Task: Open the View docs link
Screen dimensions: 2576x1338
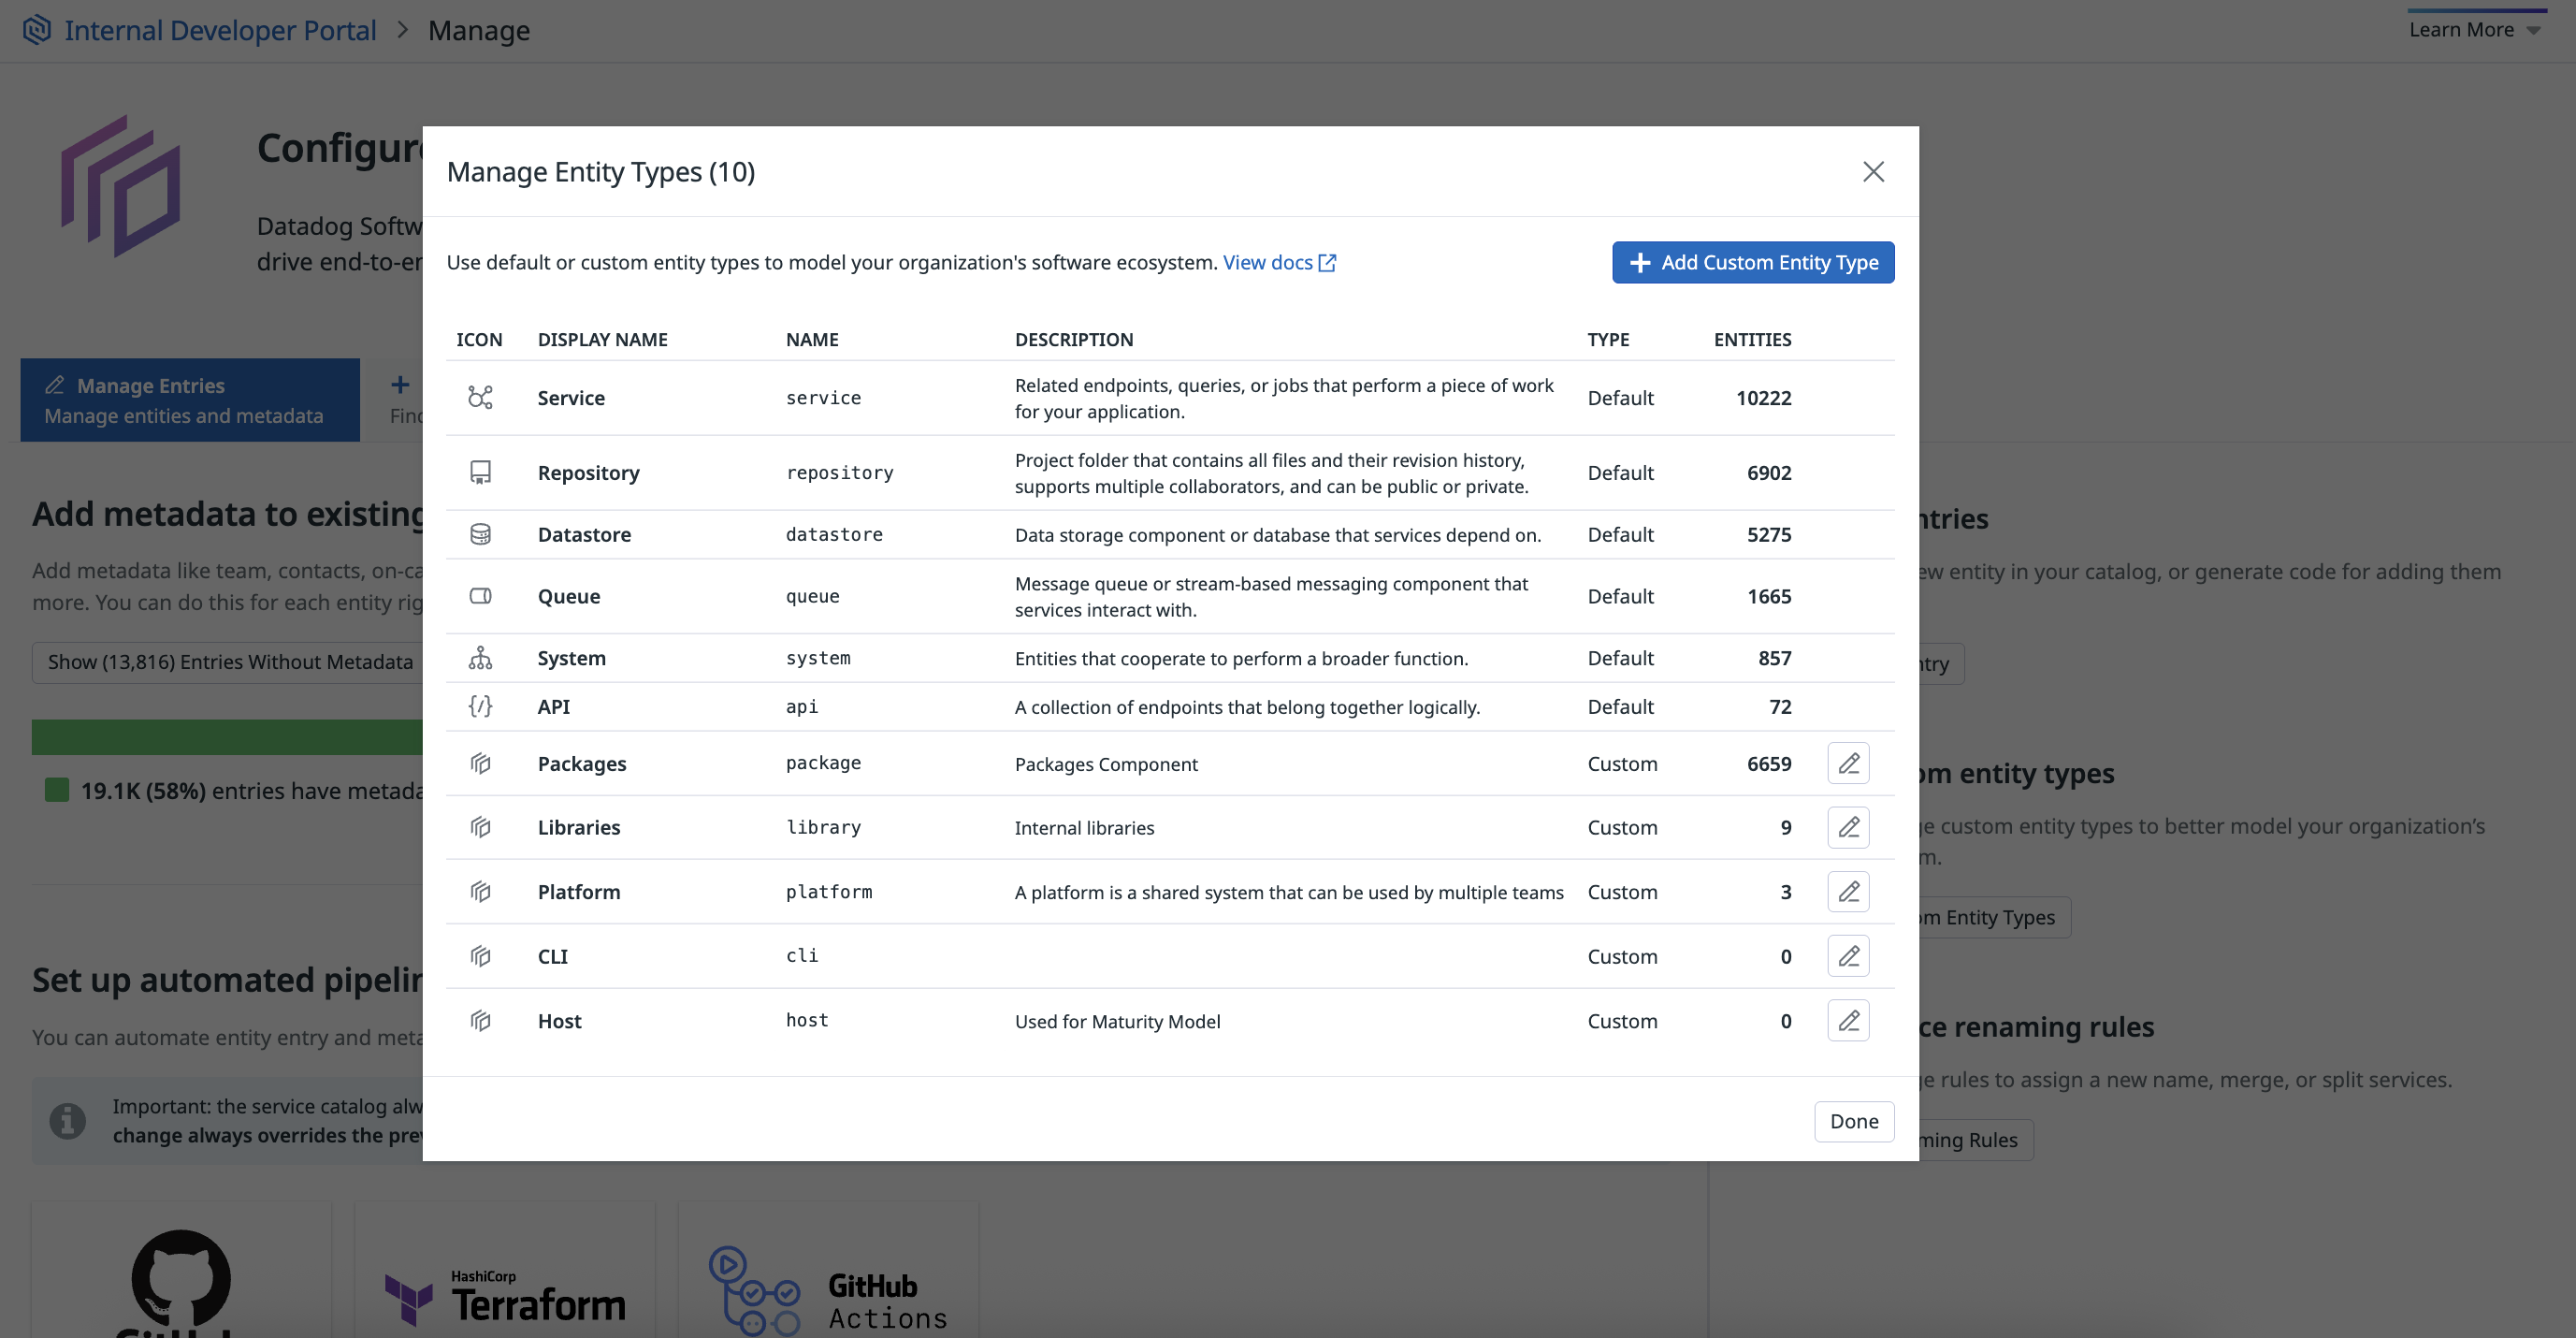Action: (1279, 262)
